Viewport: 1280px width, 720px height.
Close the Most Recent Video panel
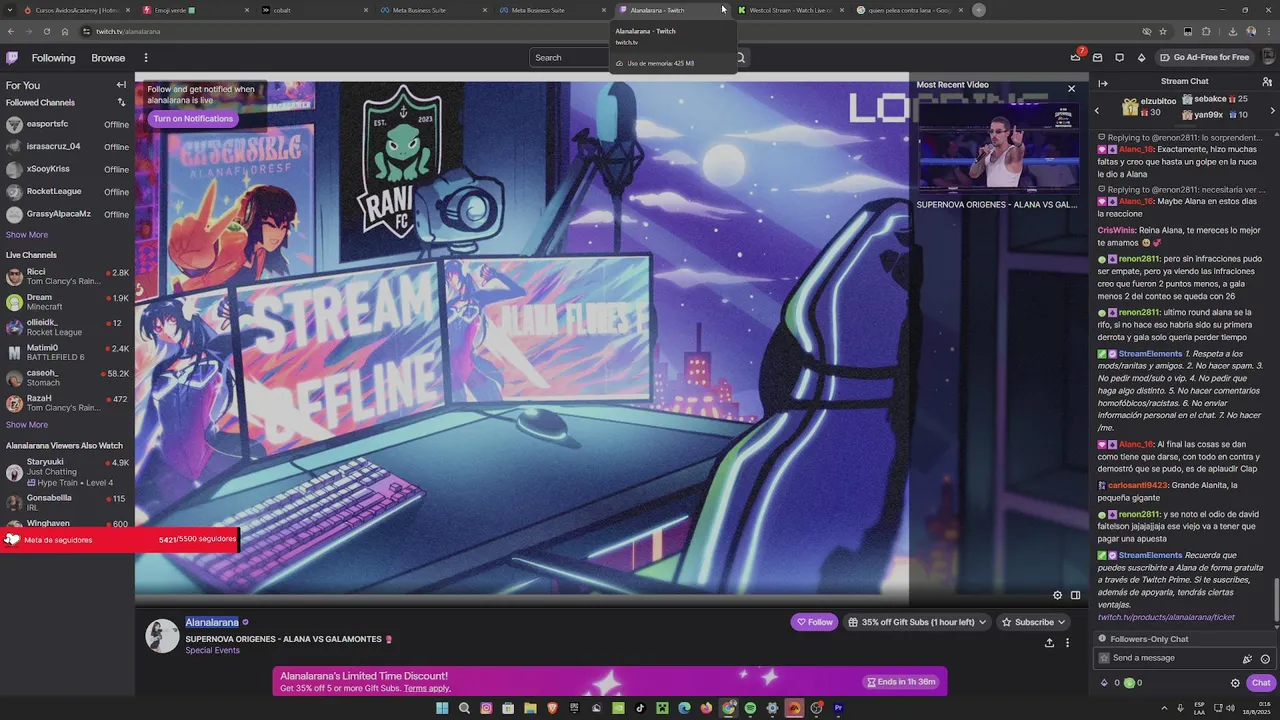click(1071, 88)
